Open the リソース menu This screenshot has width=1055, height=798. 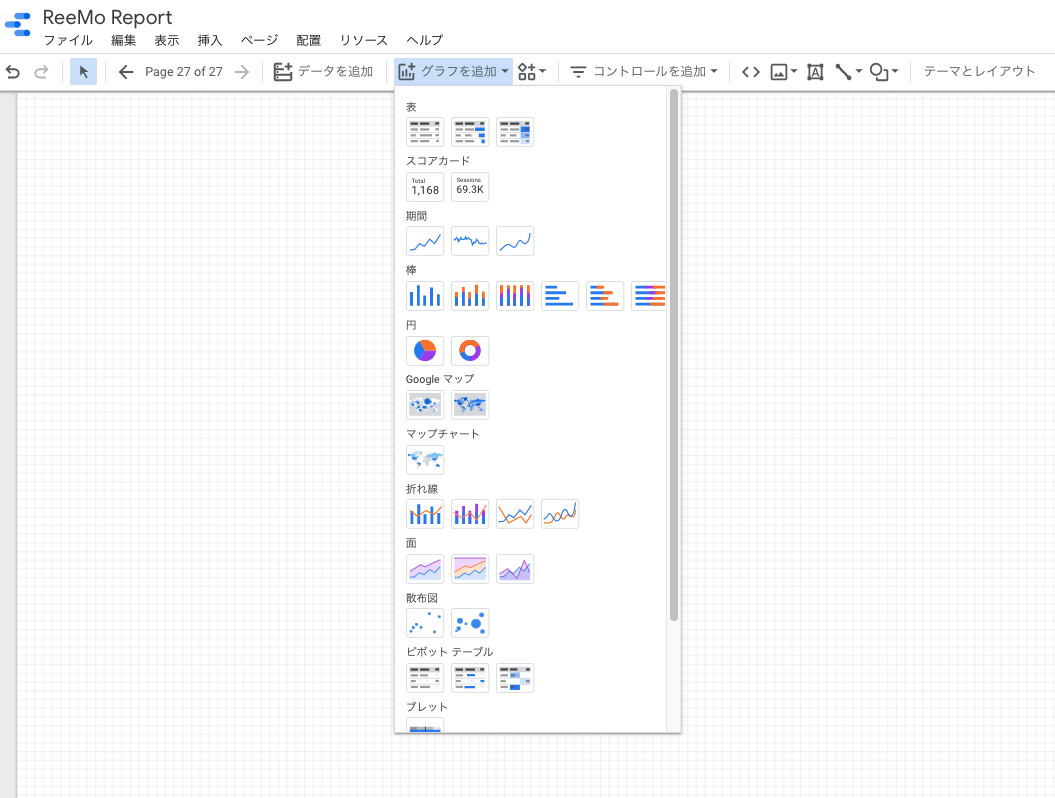pyautogui.click(x=363, y=40)
